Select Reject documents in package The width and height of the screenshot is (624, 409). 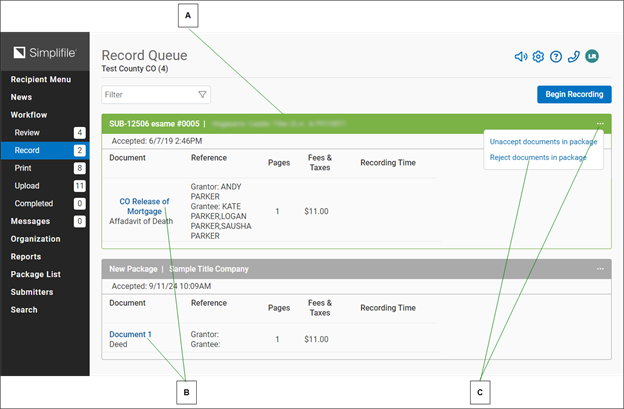pos(538,157)
